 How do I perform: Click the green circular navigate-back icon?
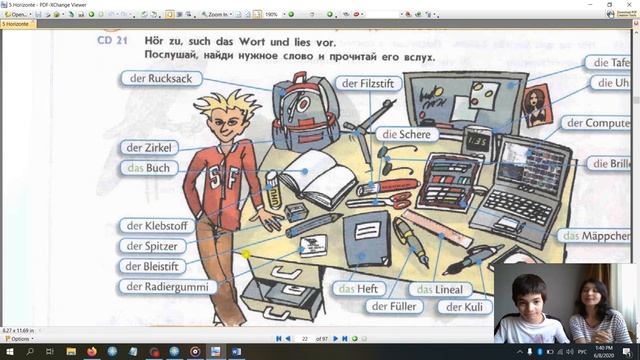91,14
